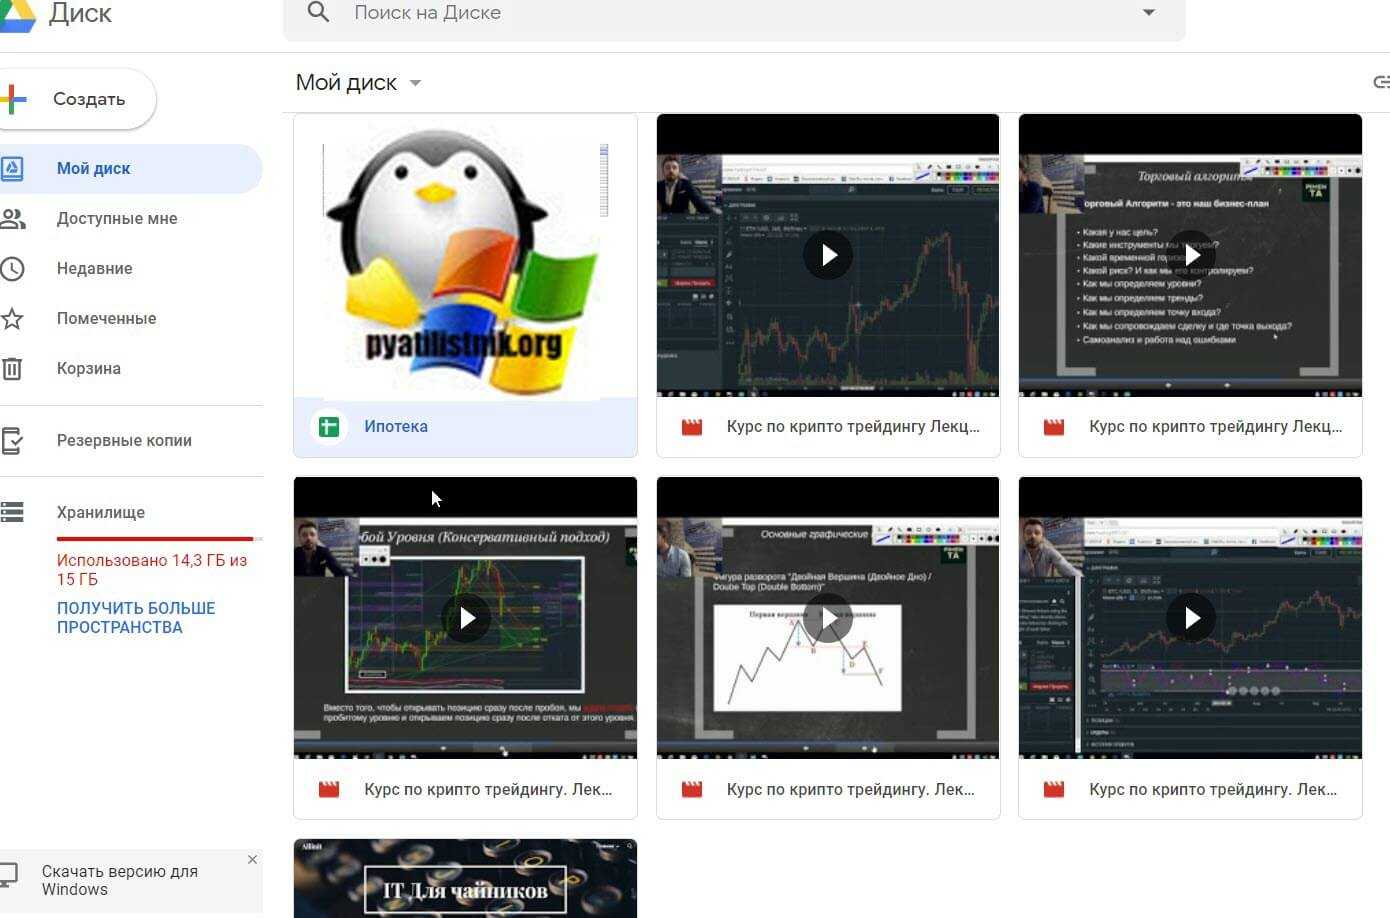Click the search magnifier icon
Screen dimensions: 1390x918
click(318, 13)
